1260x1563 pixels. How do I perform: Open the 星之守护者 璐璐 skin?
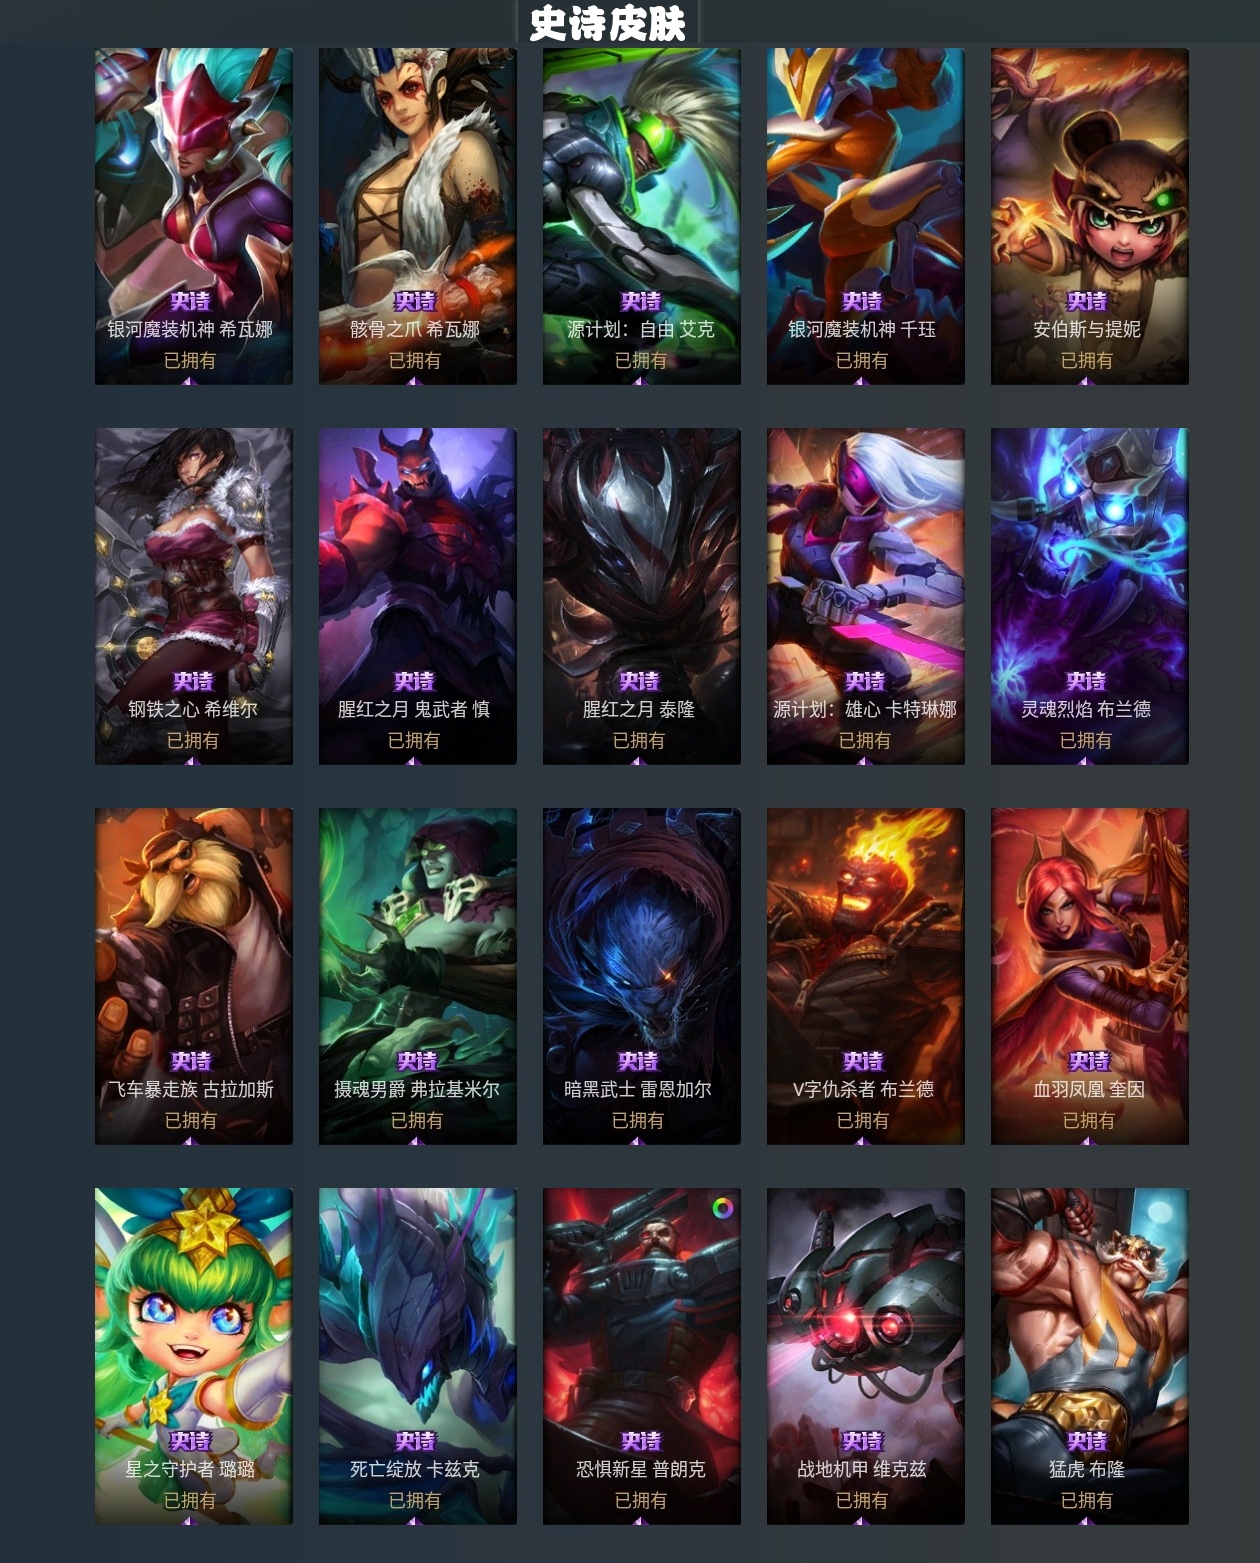194,1356
